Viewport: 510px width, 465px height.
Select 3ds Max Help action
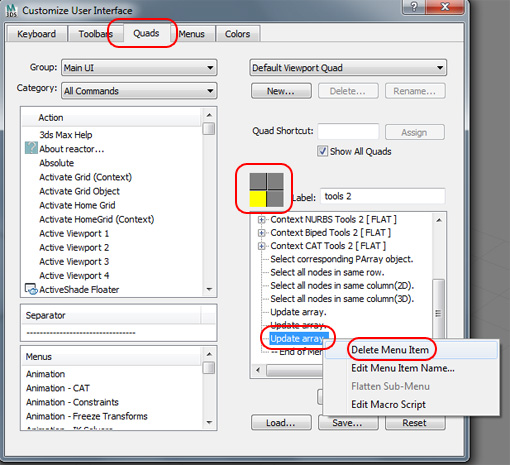(66, 135)
